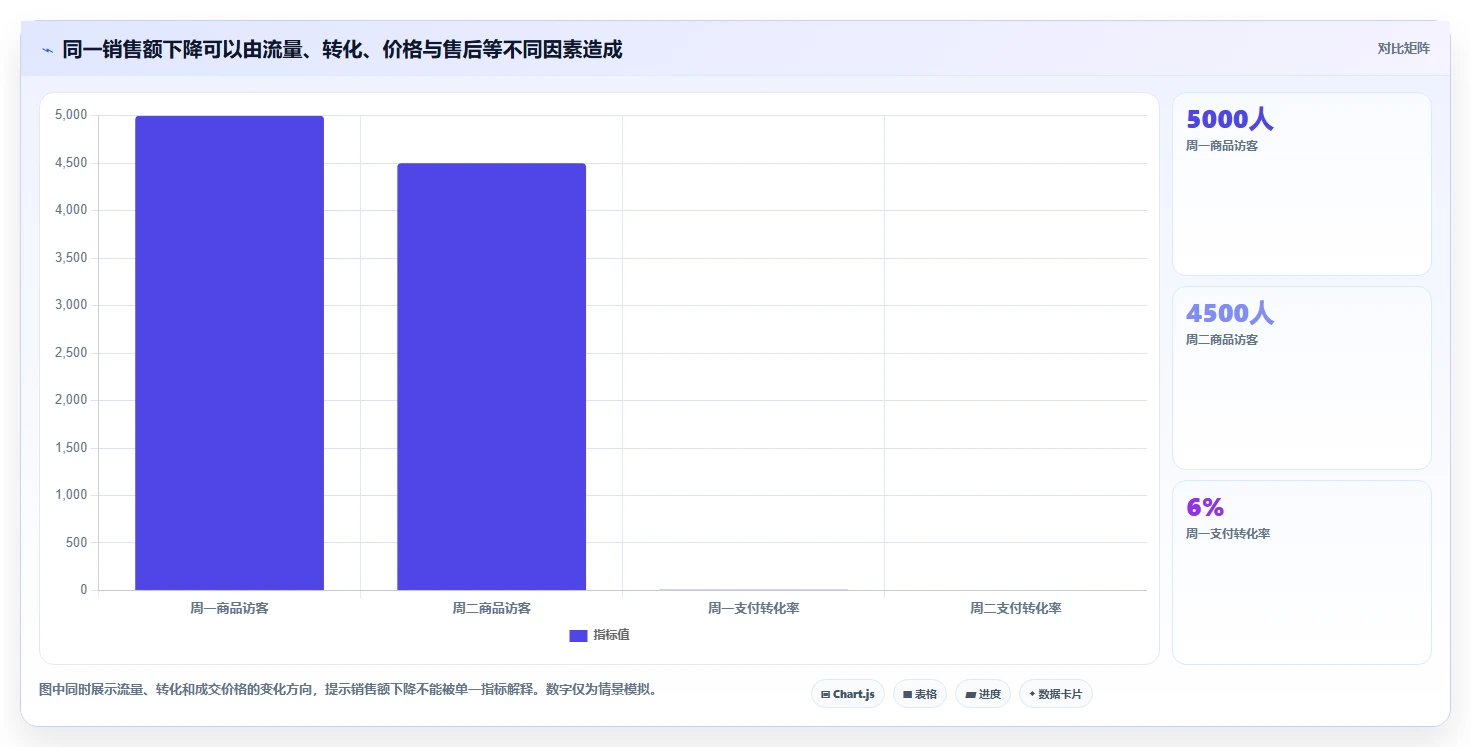The image size is (1471, 747).
Task: Open the 5000人 data card
Action: pos(1301,184)
